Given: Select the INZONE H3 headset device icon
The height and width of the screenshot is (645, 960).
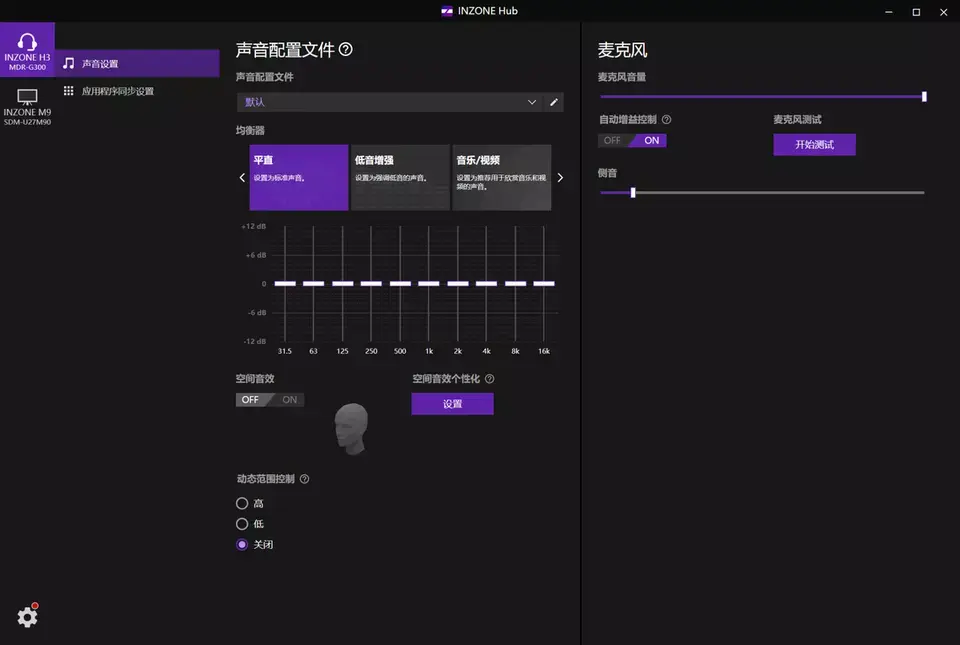Looking at the screenshot, I should click(27, 43).
